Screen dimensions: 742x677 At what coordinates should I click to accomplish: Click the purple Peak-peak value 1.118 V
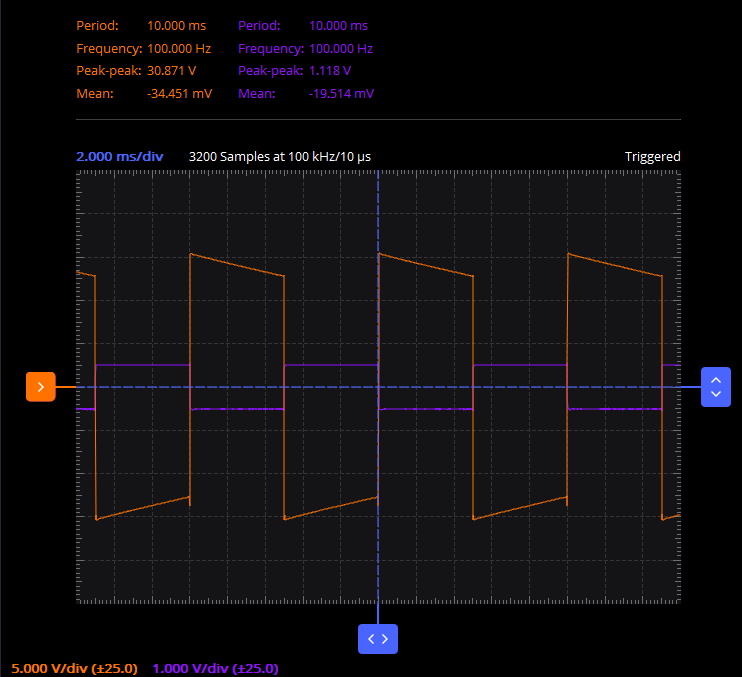pyautogui.click(x=330, y=71)
